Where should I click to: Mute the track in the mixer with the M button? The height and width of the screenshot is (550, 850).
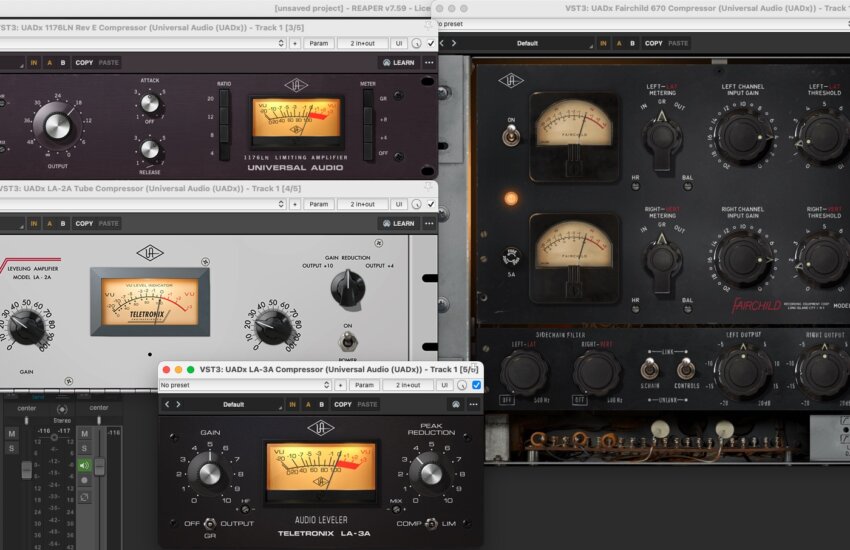84,433
